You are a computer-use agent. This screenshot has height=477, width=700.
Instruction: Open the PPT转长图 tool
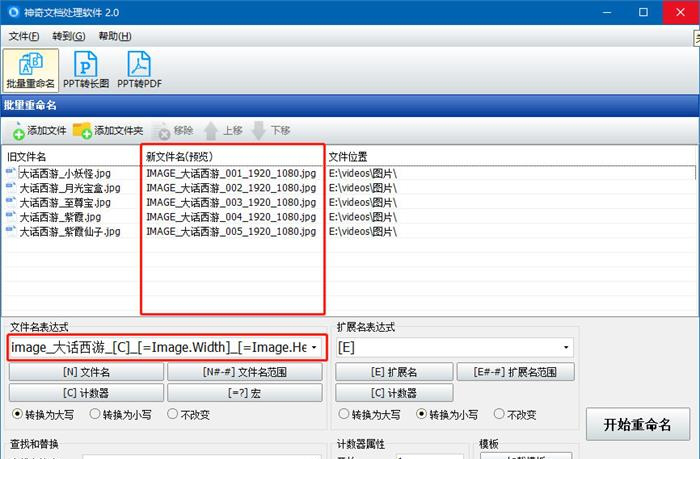coord(87,70)
